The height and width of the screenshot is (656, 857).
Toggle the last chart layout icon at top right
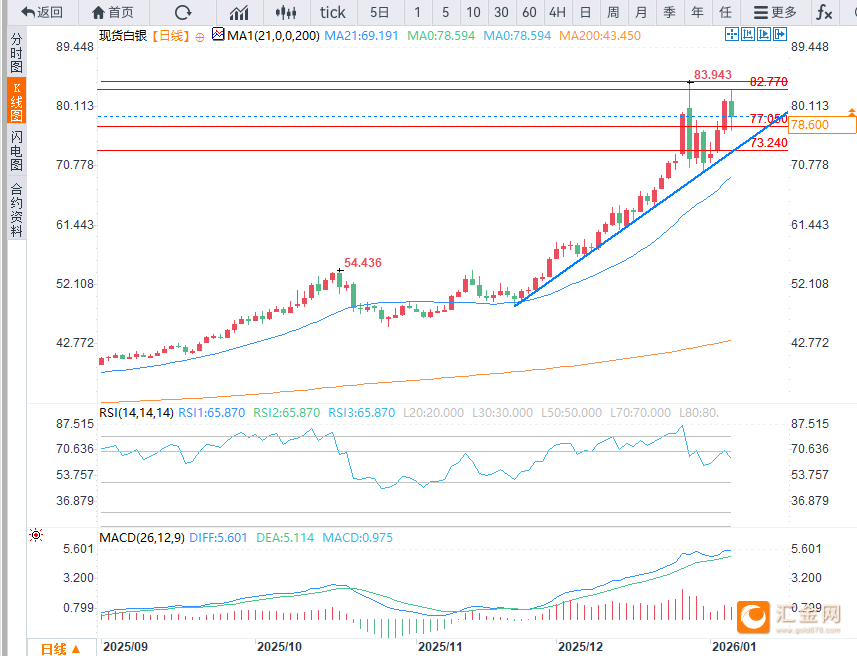pyautogui.click(x=778, y=34)
